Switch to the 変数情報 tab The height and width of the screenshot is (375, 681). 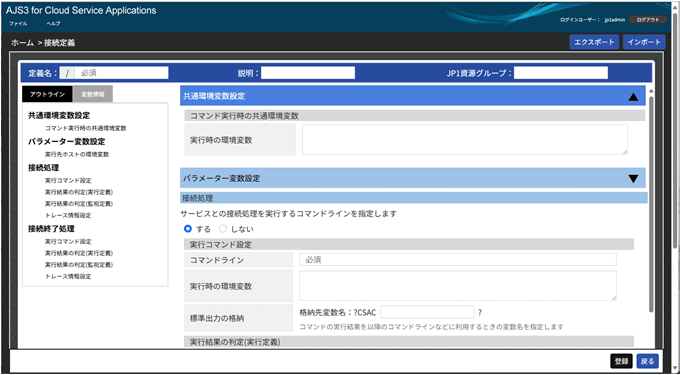93,94
